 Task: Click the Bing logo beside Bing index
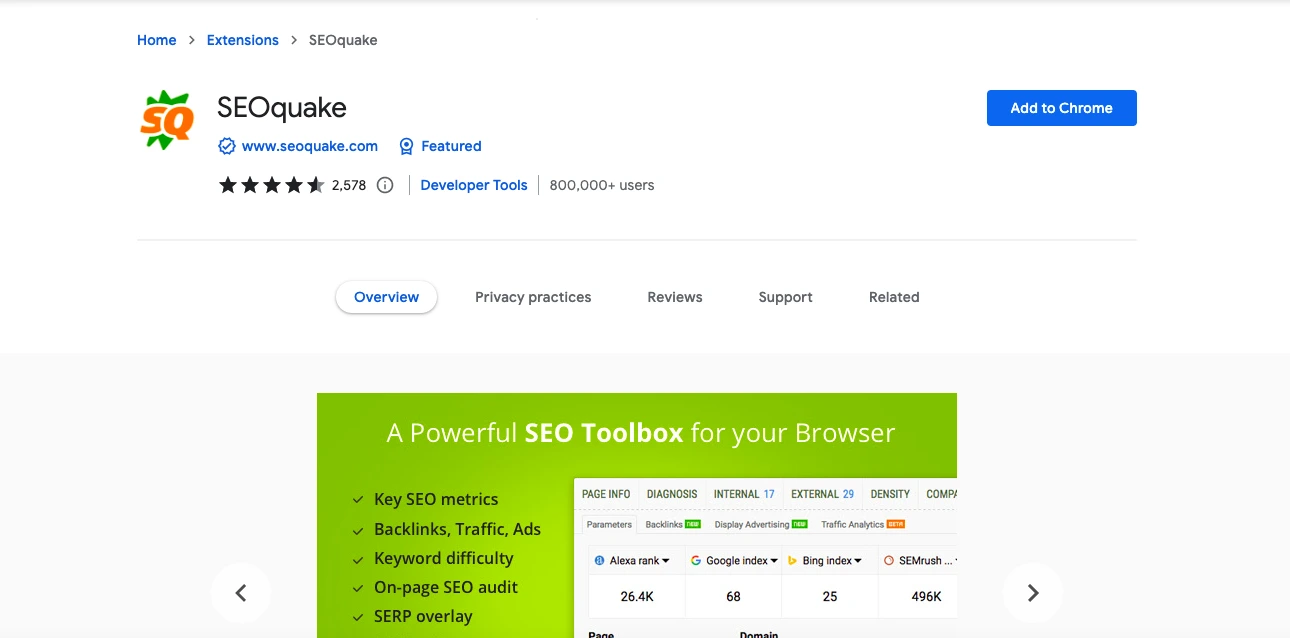tap(792, 561)
